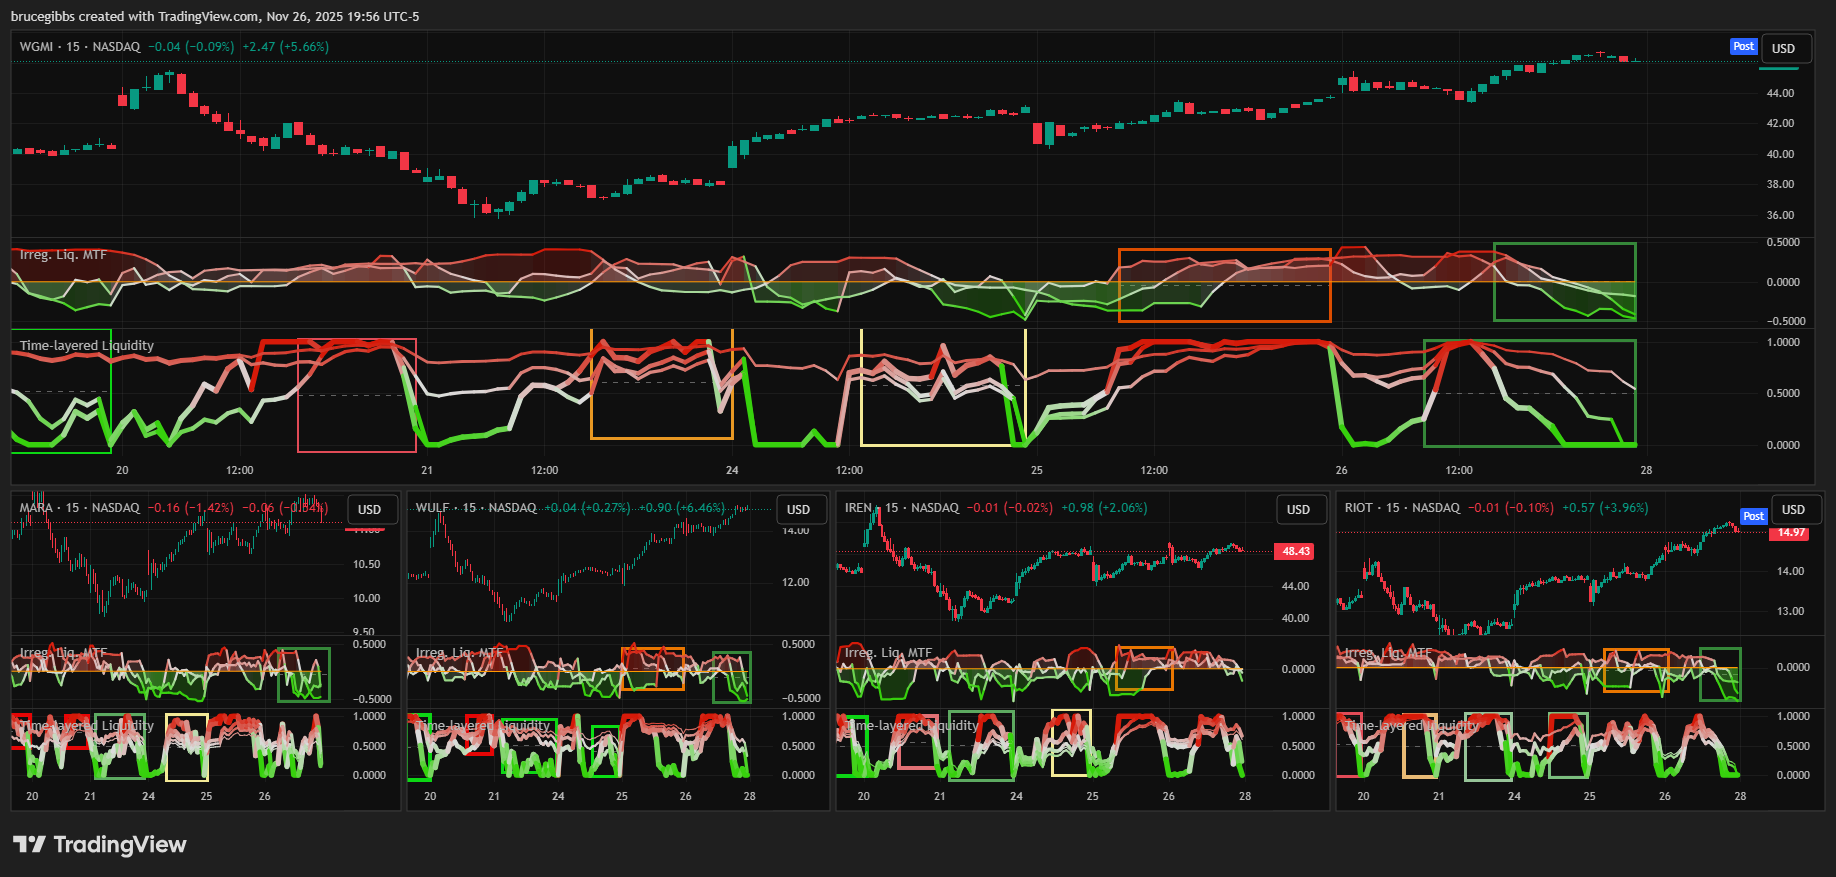This screenshot has height=877, width=1836.
Task: Click the red 14.97 price label on RIOT
Action: 1791,533
